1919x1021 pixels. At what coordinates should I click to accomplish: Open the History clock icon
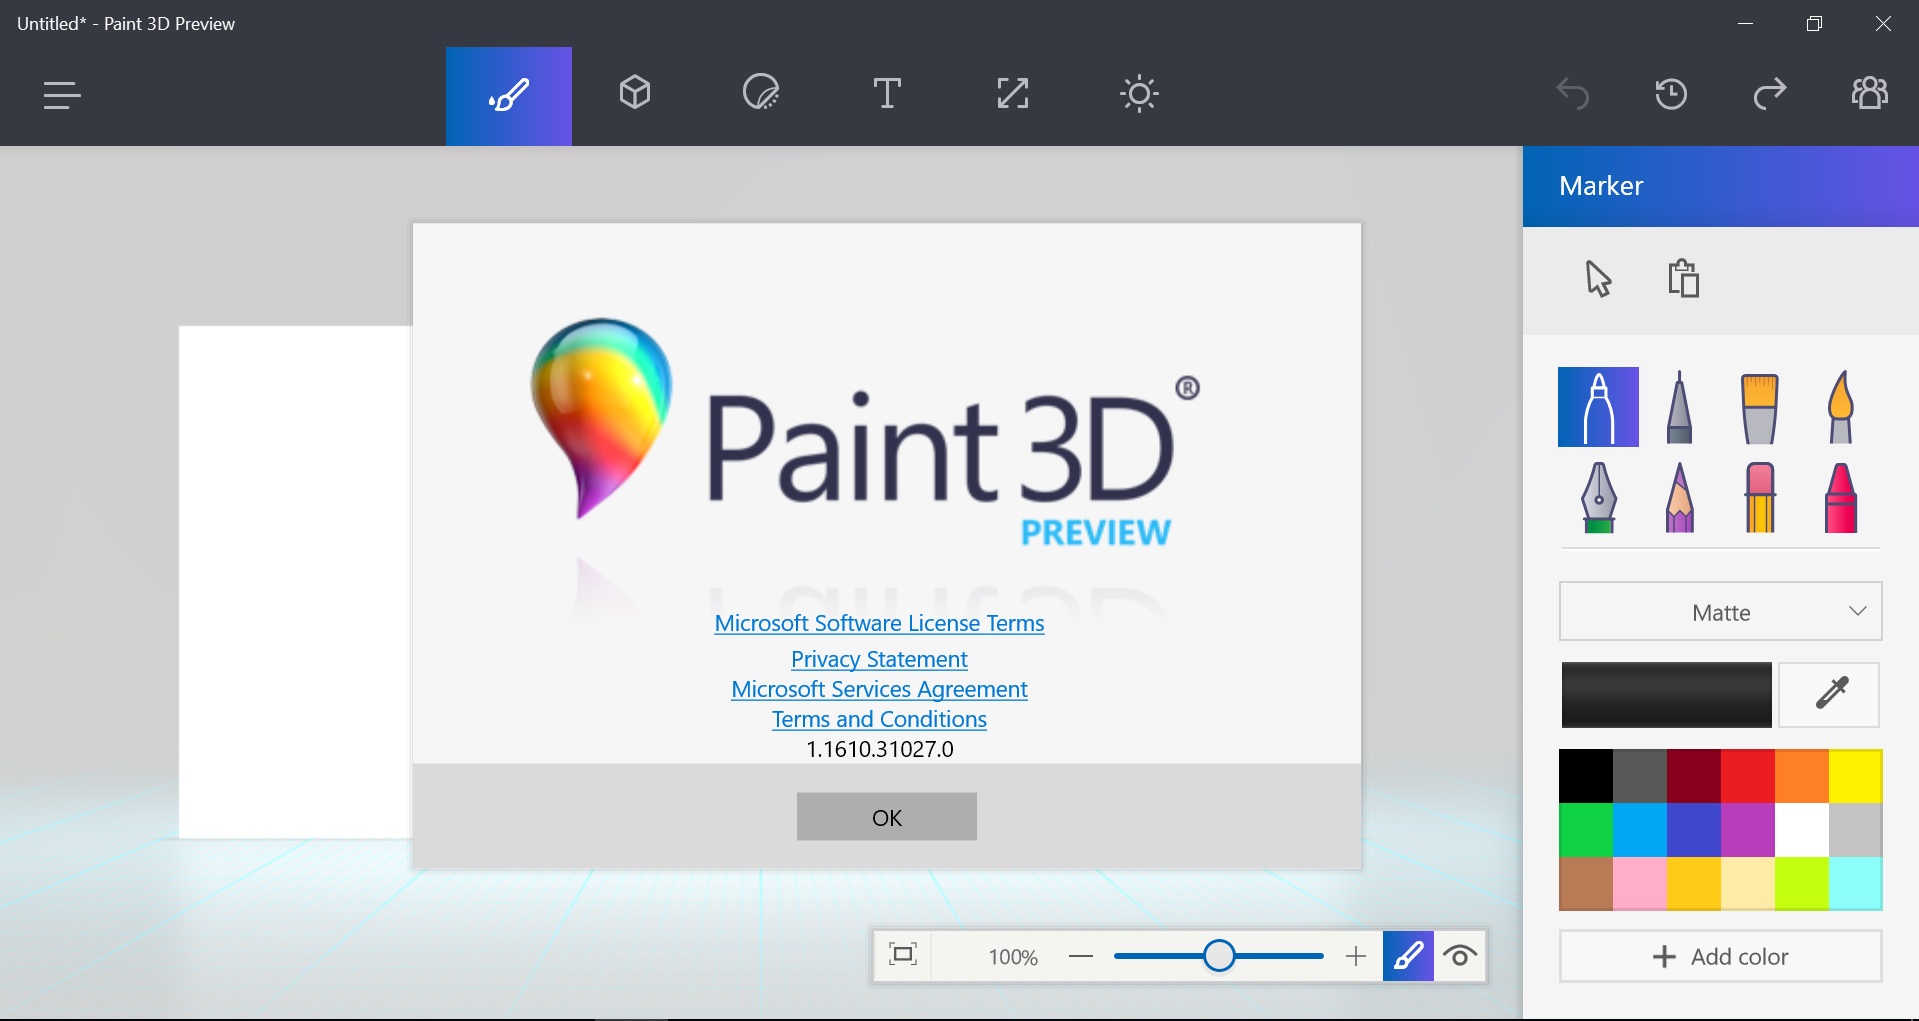click(1671, 95)
